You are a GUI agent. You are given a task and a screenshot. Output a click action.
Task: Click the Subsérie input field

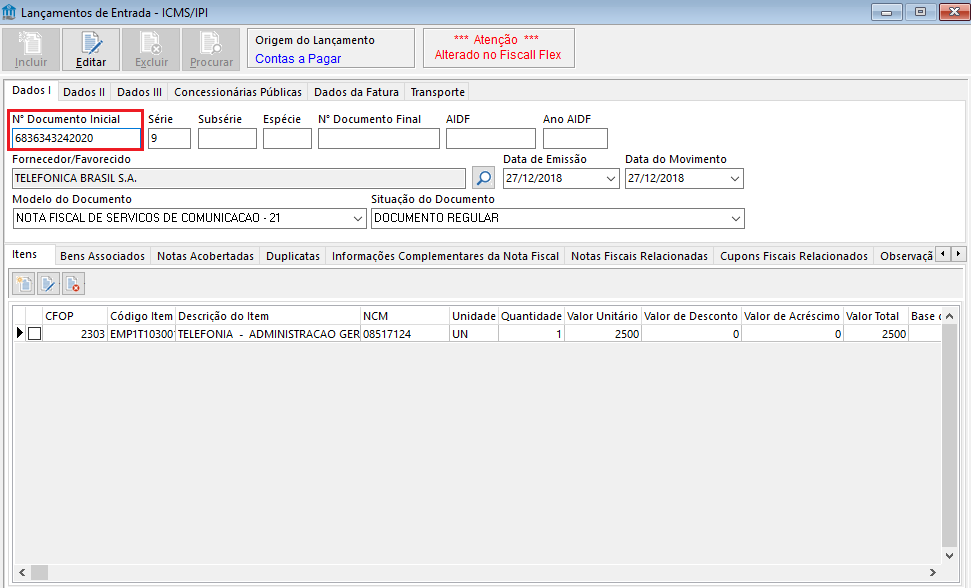point(227,138)
